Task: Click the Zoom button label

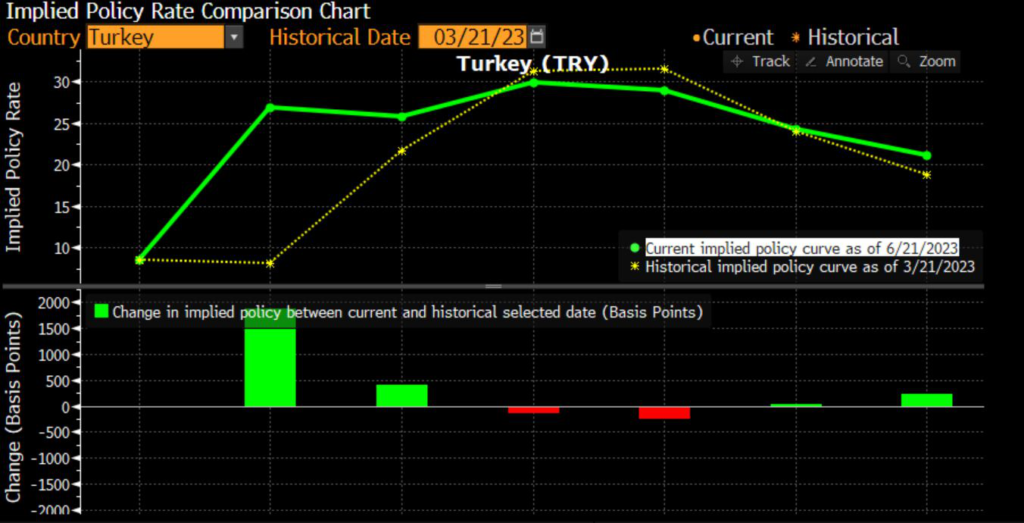Action: coord(937,62)
